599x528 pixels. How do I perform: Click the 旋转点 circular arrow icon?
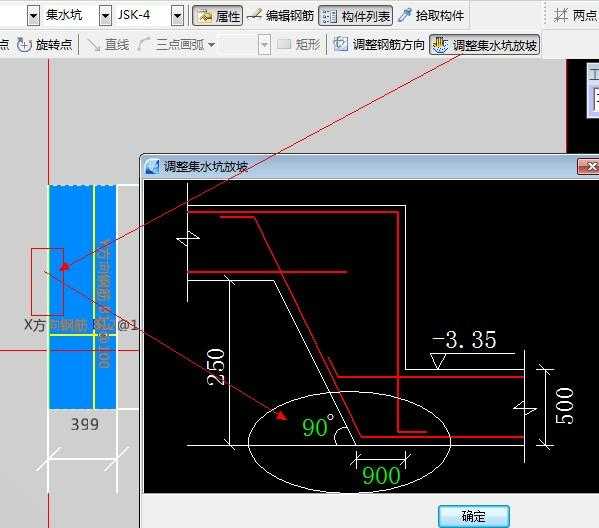(x=24, y=45)
